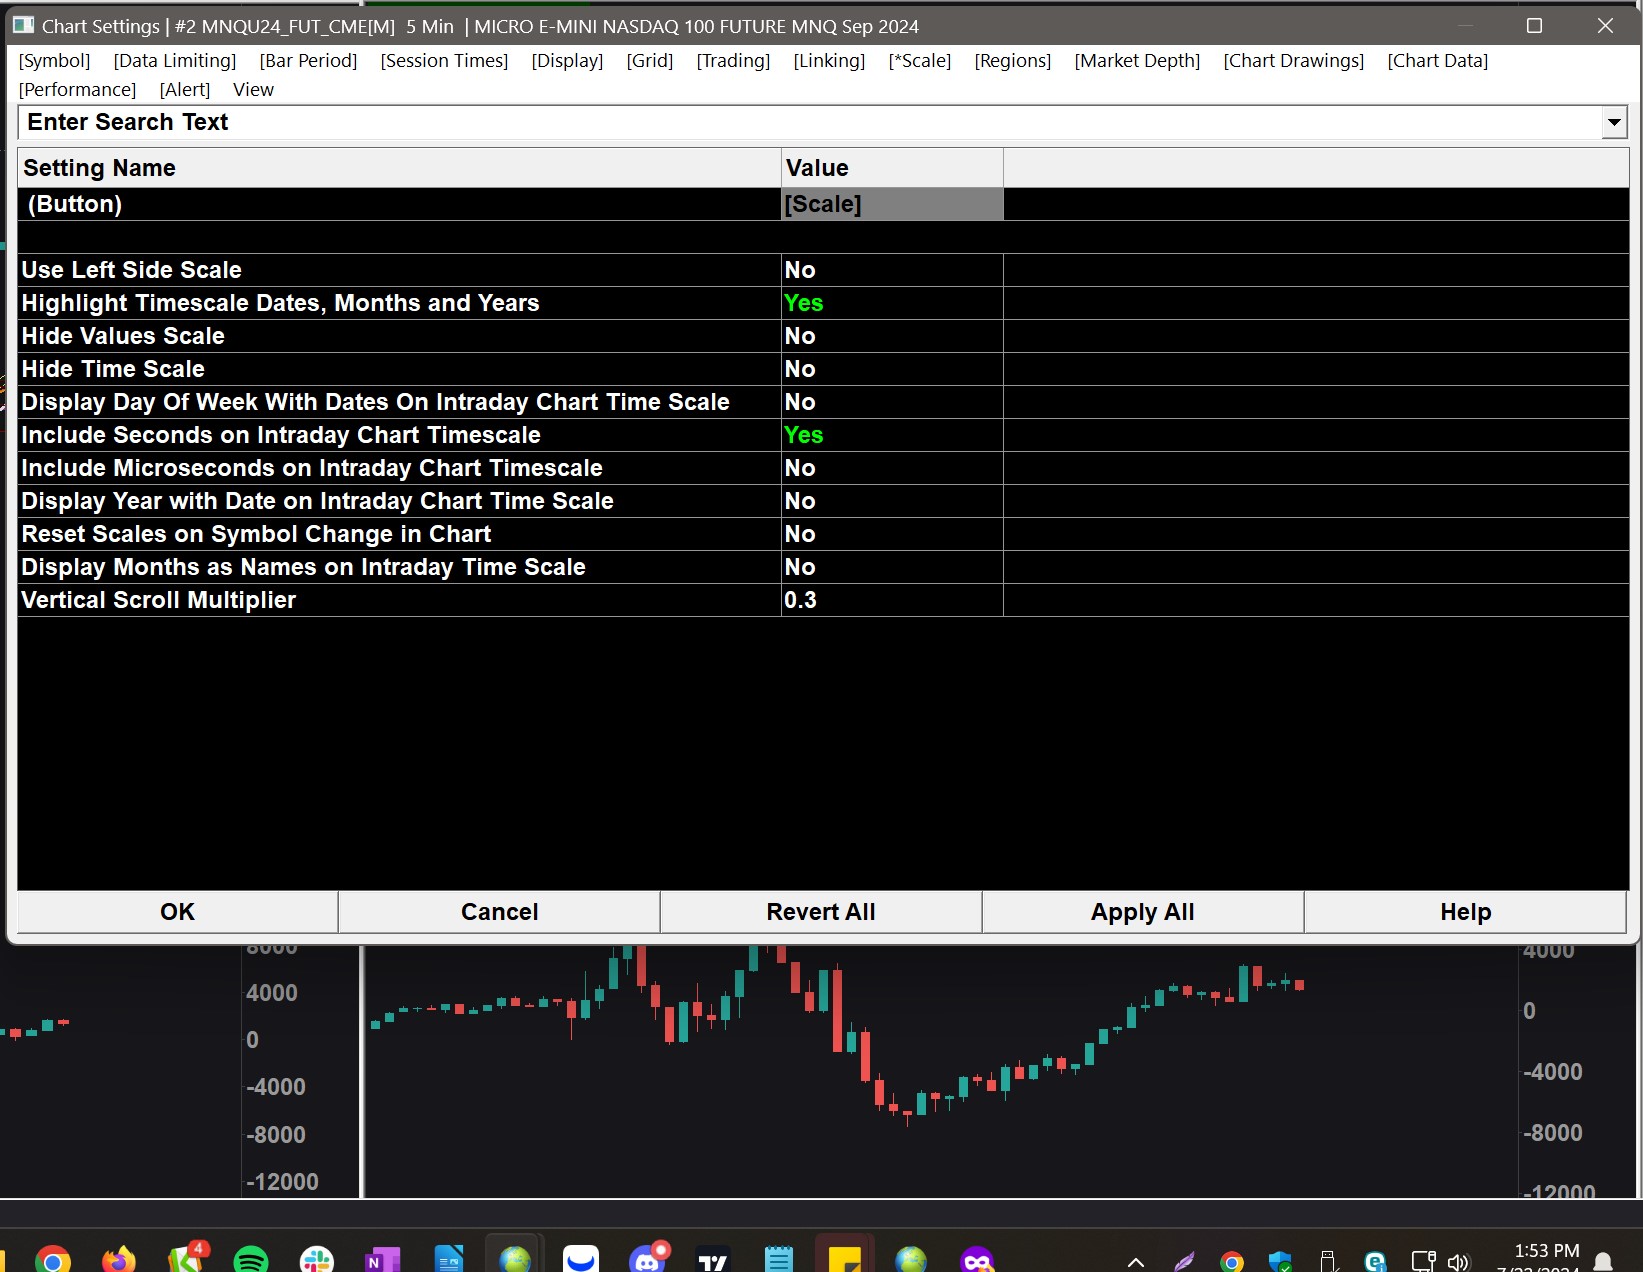Click the Apply All button
The width and height of the screenshot is (1643, 1272).
(x=1143, y=912)
